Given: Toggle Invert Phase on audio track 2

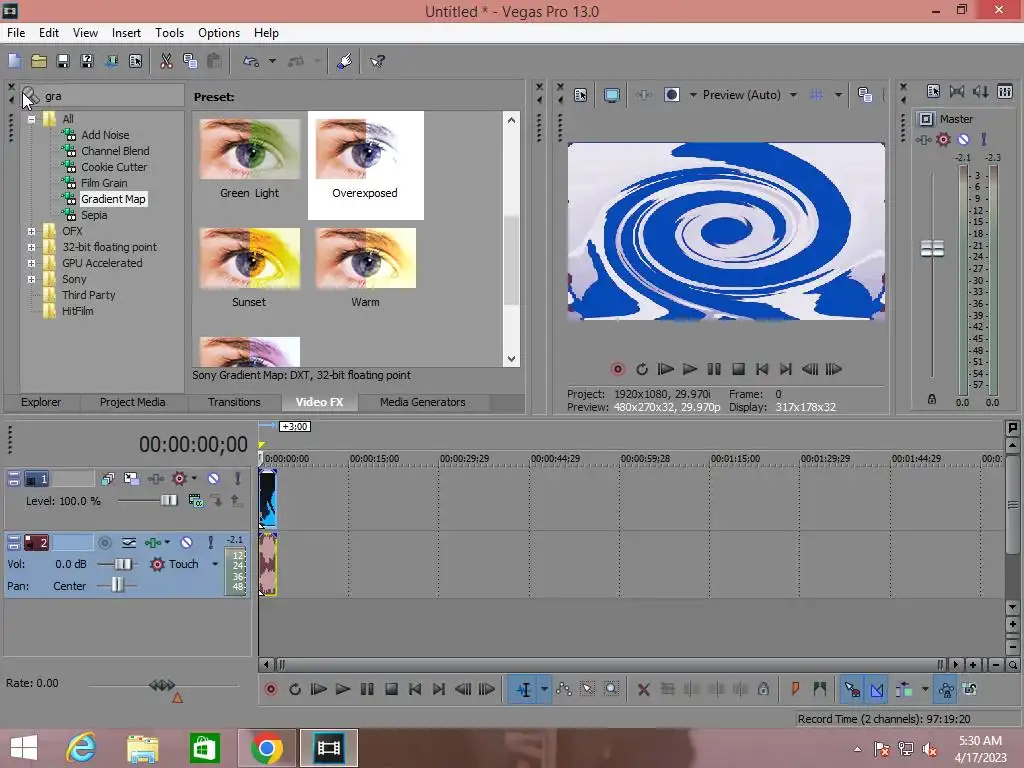Looking at the screenshot, I should tap(129, 543).
